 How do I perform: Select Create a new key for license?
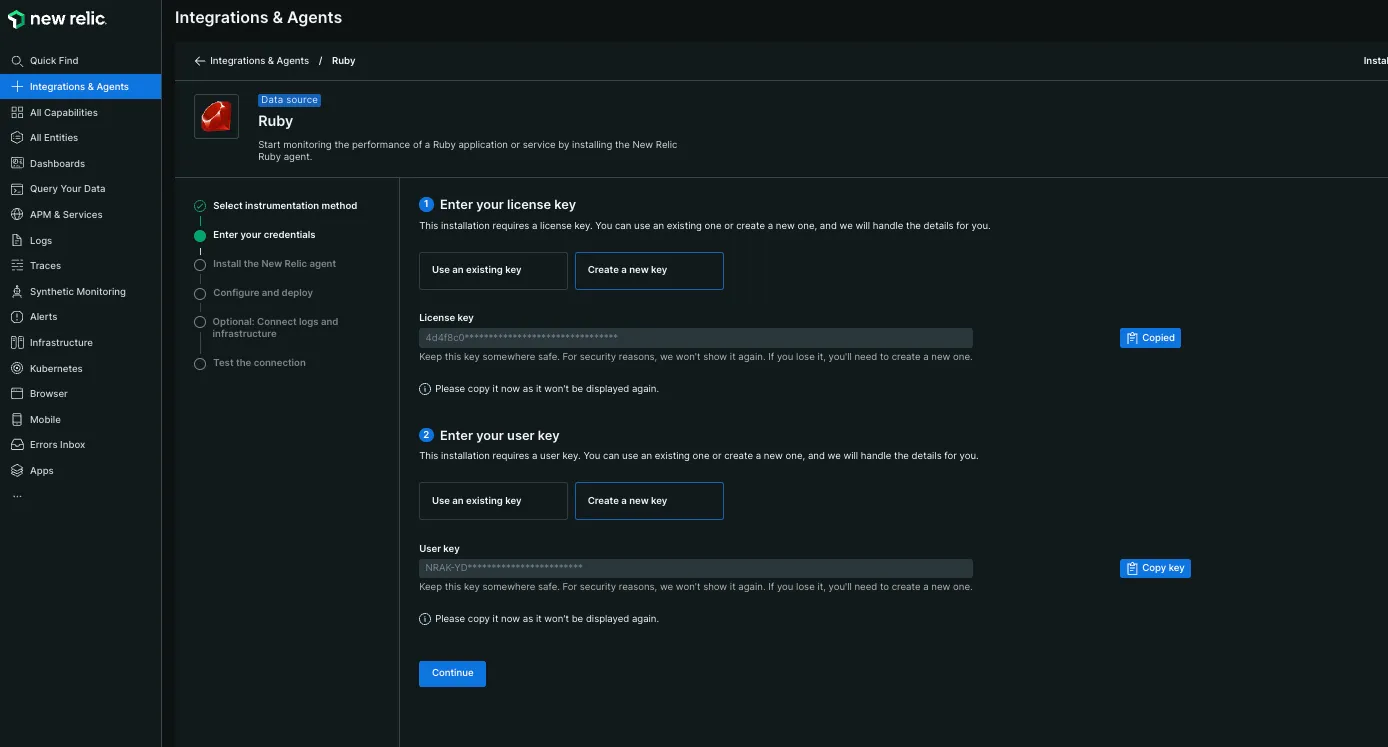coord(649,270)
